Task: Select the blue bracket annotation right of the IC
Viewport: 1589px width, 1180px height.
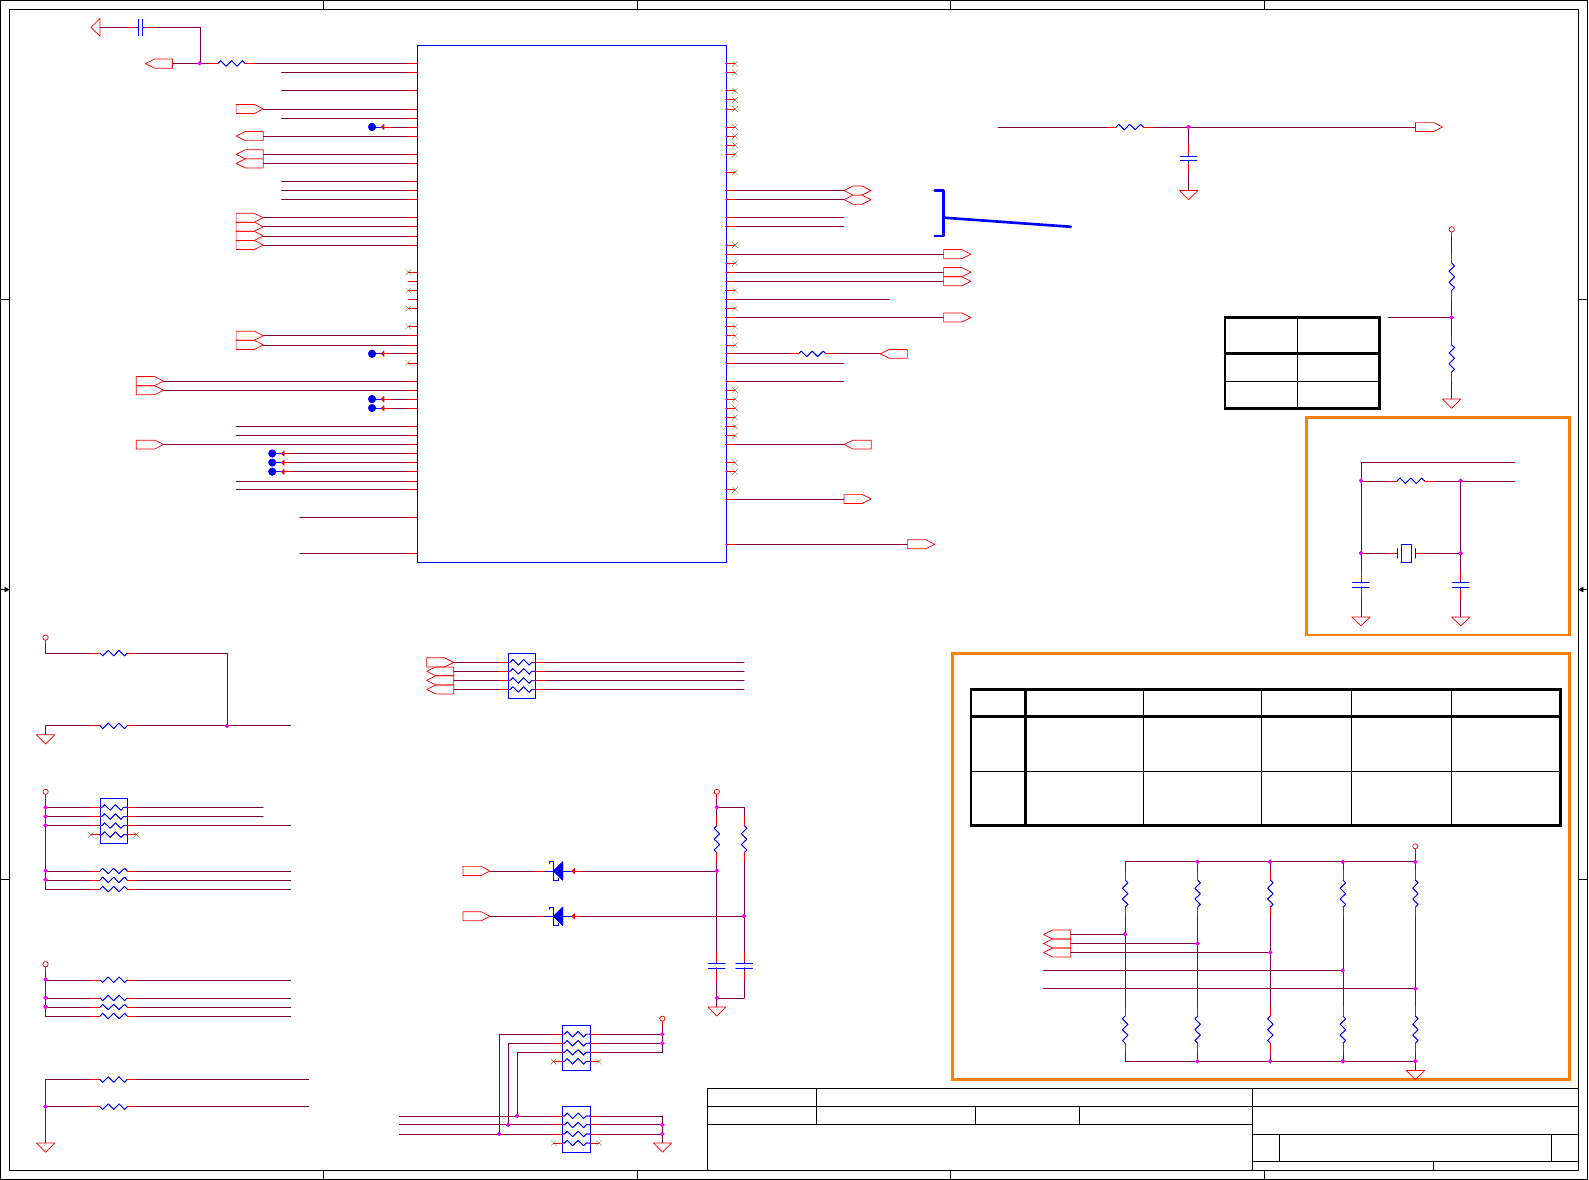Action: point(1002,212)
